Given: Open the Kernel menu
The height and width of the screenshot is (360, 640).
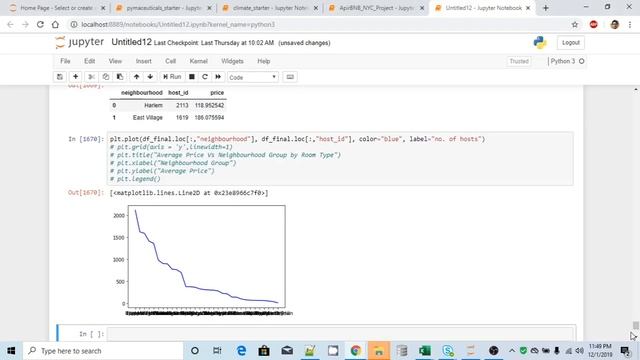Looking at the screenshot, I should click(x=198, y=61).
